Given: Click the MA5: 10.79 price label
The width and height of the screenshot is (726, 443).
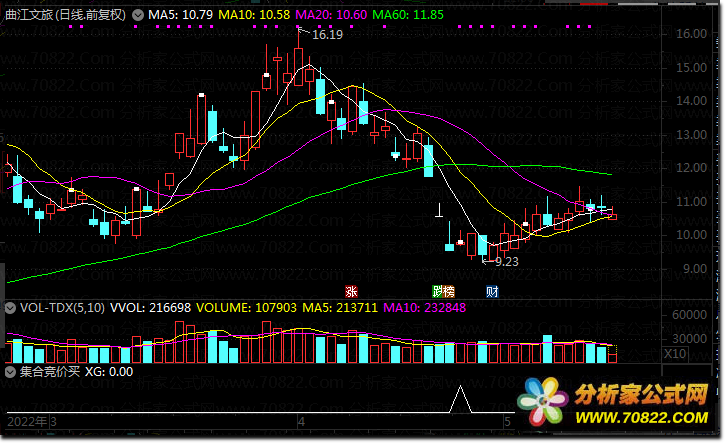Looking at the screenshot, I should (181, 15).
